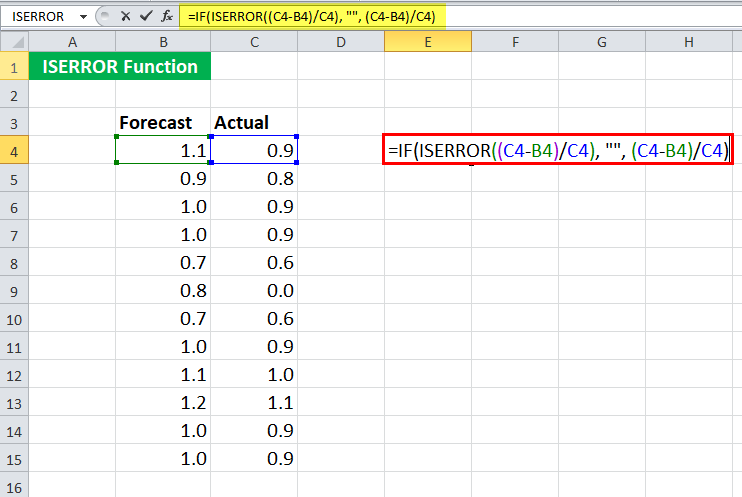Click Actual cell C13 with 1.1
This screenshot has height=497, width=742.
[x=254, y=402]
